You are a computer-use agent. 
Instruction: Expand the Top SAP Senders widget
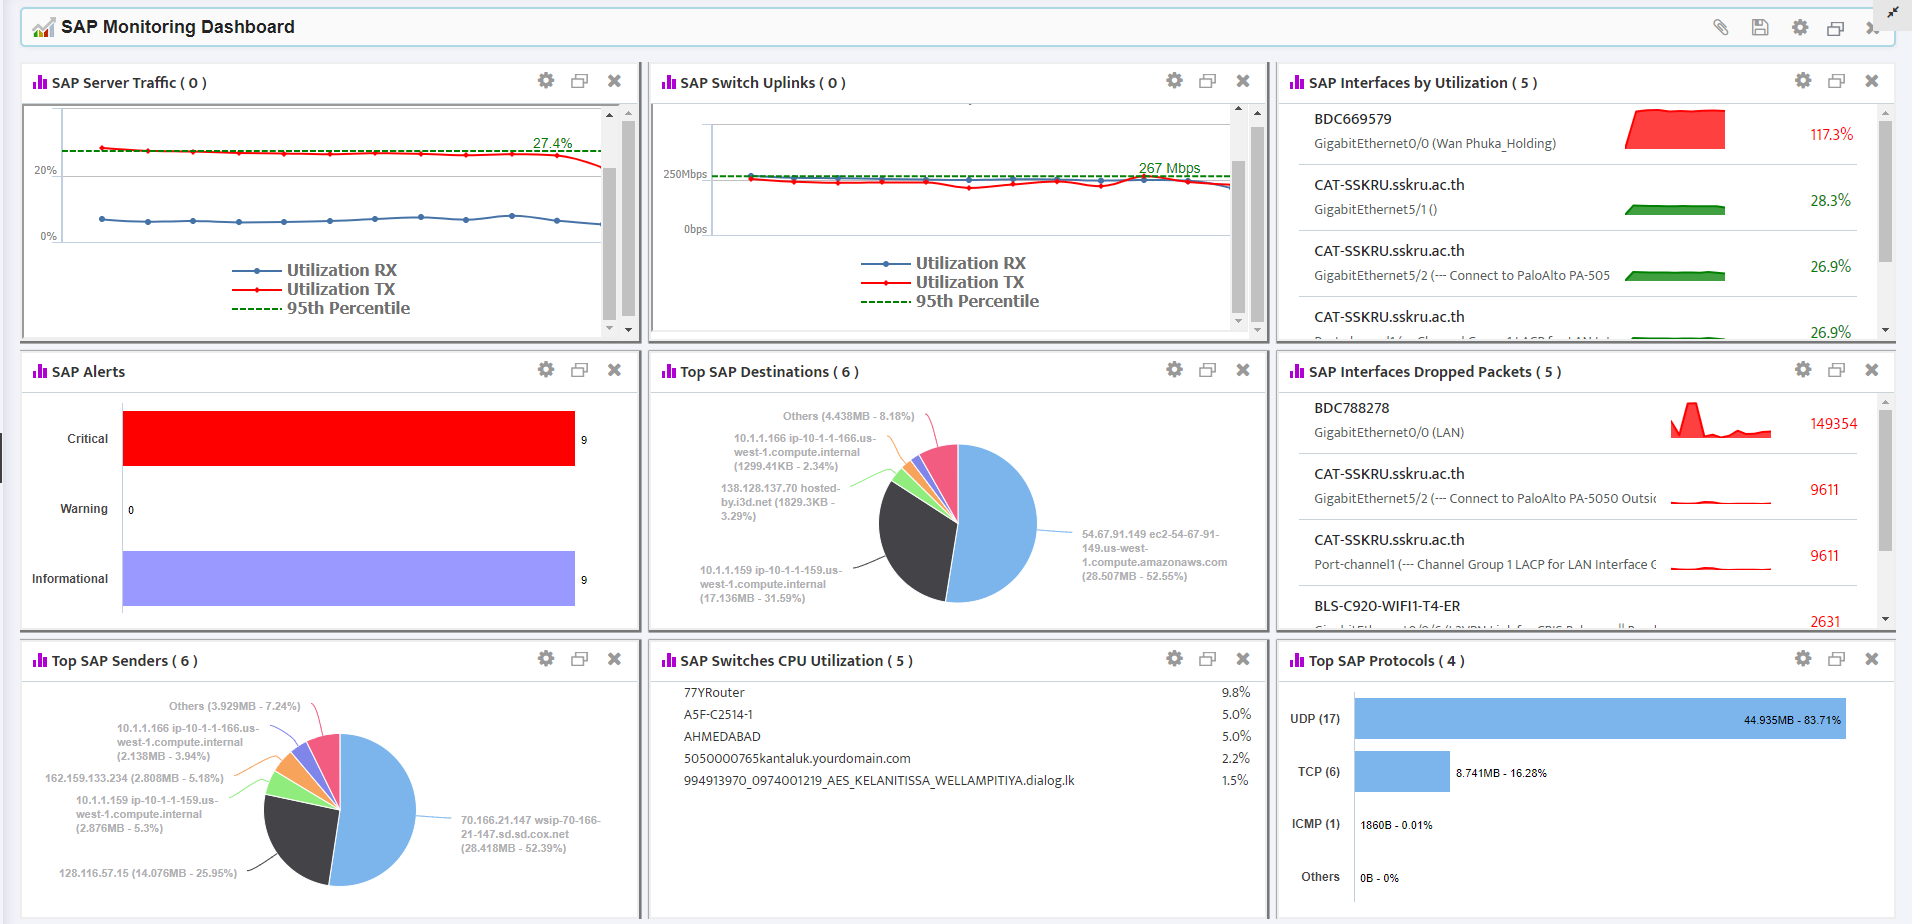(580, 659)
